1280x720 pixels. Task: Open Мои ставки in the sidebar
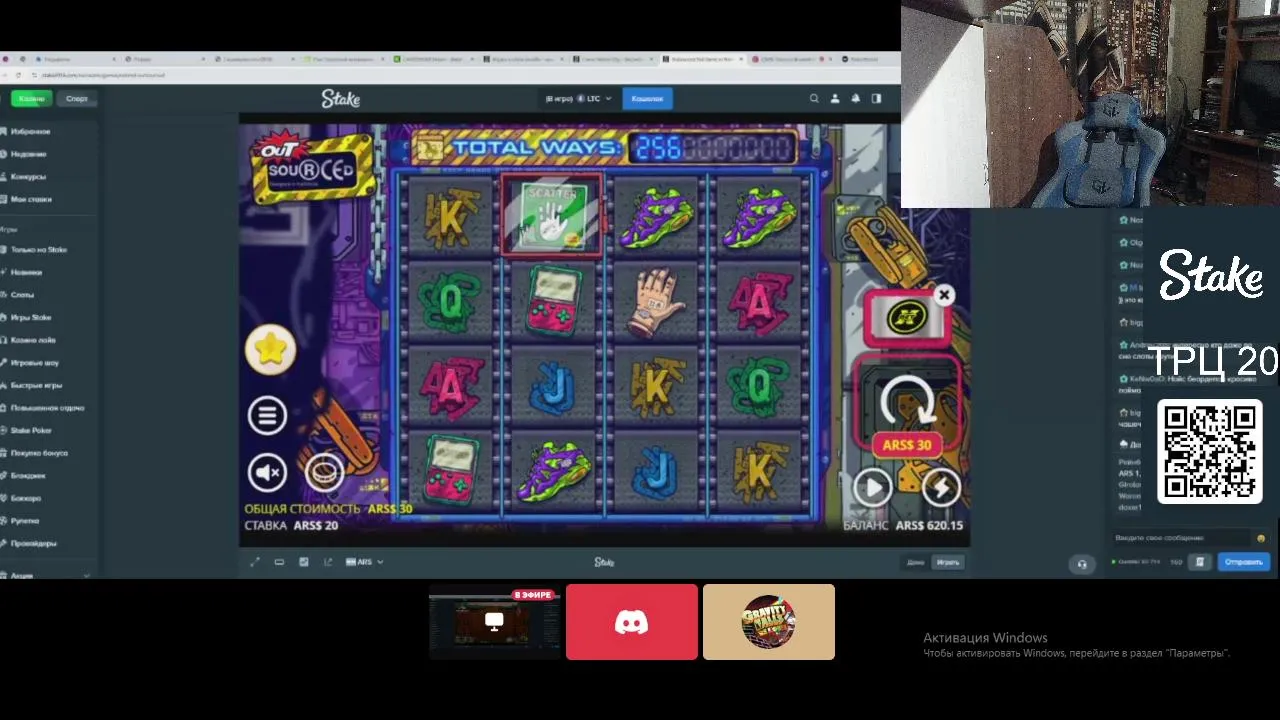point(30,199)
